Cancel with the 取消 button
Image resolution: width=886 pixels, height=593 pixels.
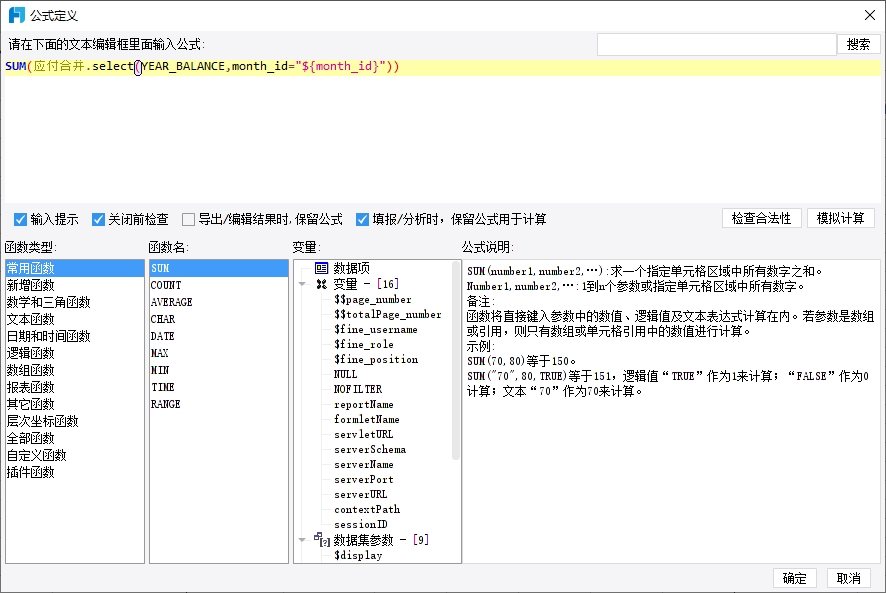coord(849,578)
